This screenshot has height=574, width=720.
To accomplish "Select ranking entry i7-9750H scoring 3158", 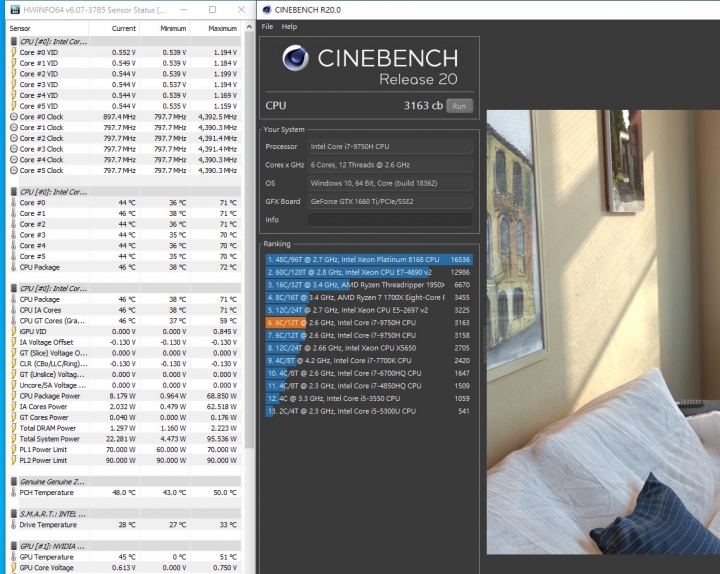I will tap(369, 335).
